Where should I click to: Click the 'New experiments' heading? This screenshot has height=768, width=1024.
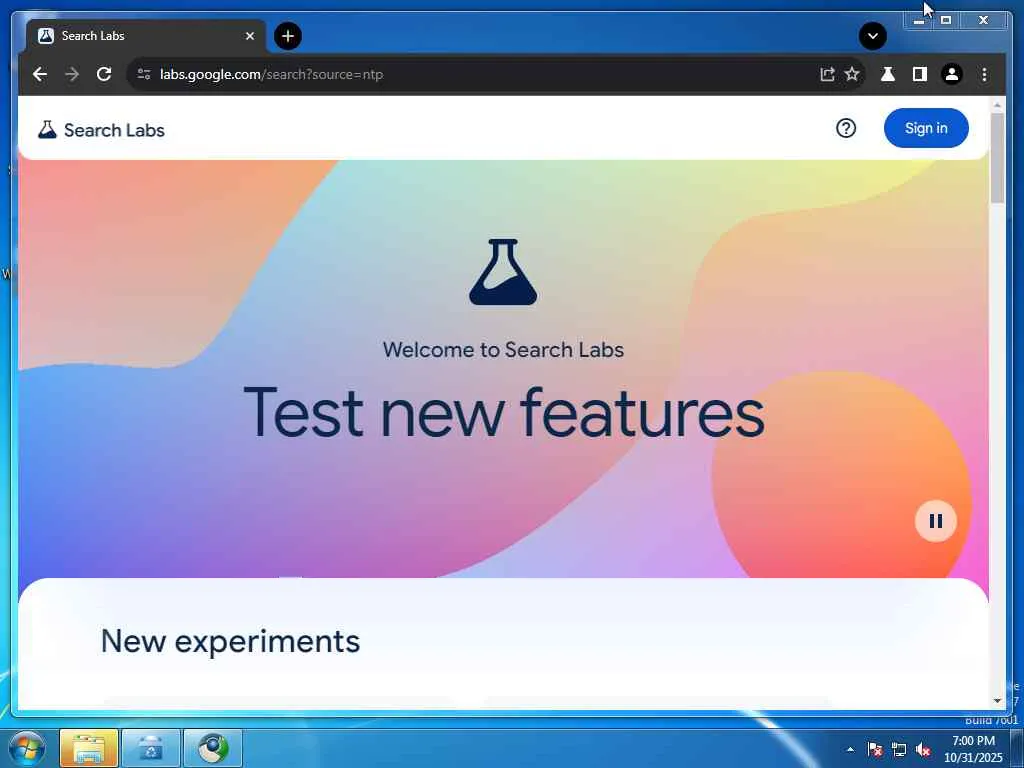(230, 641)
